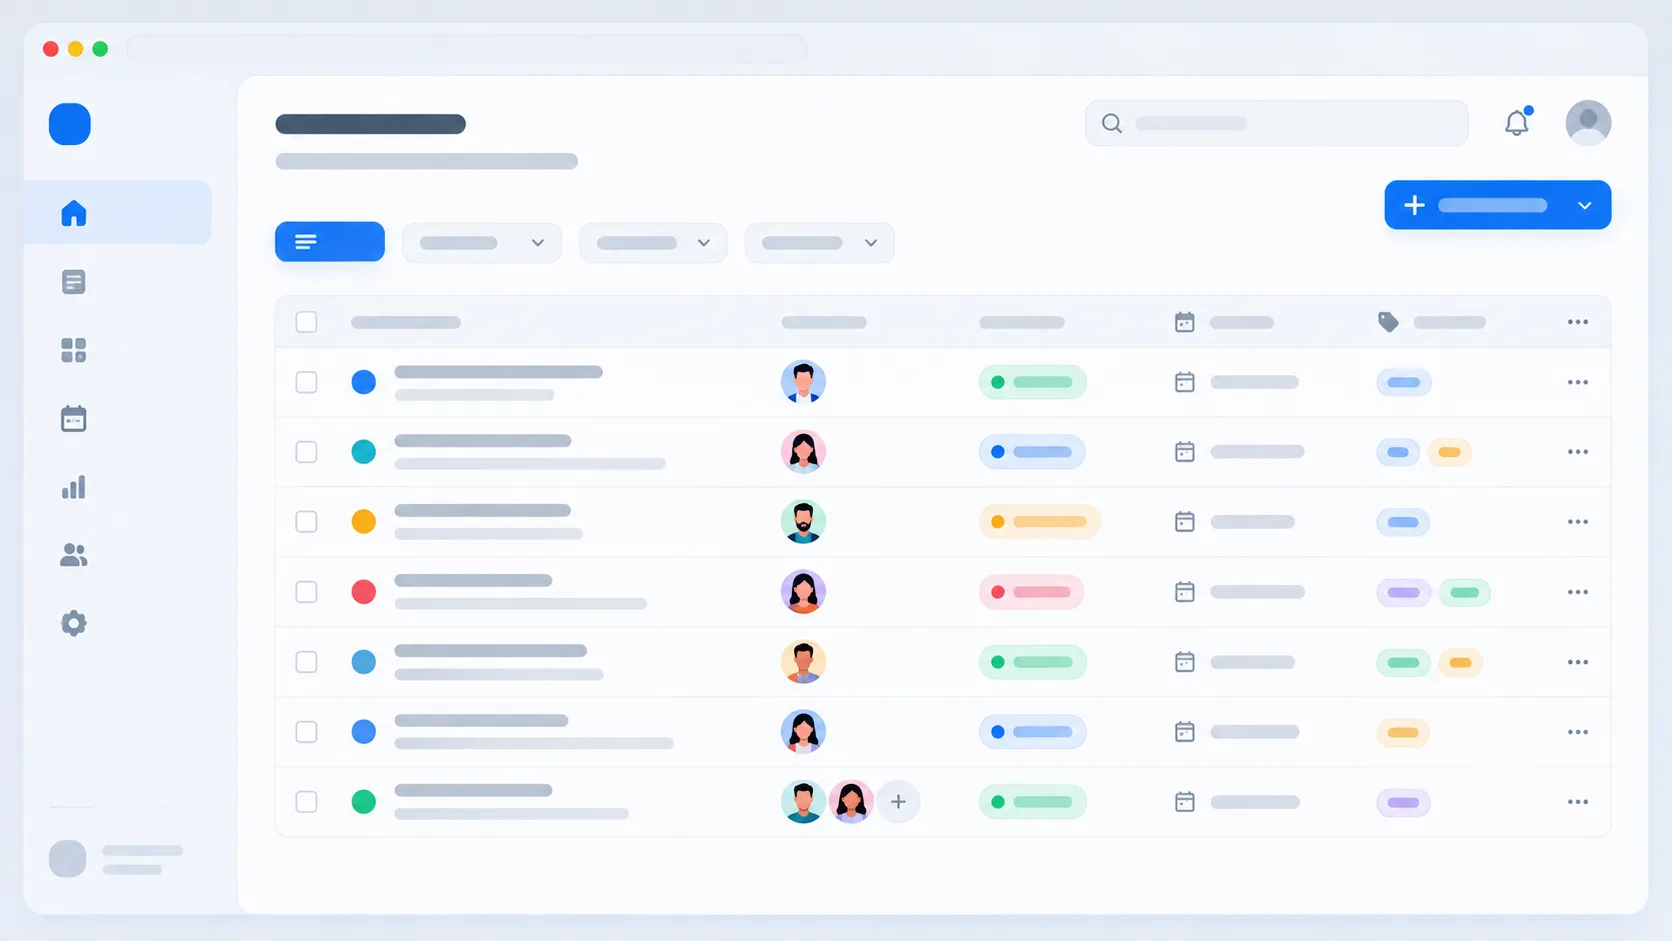1672x941 pixels.
Task: Check the checkbox of the orange-dot row
Action: tap(306, 522)
